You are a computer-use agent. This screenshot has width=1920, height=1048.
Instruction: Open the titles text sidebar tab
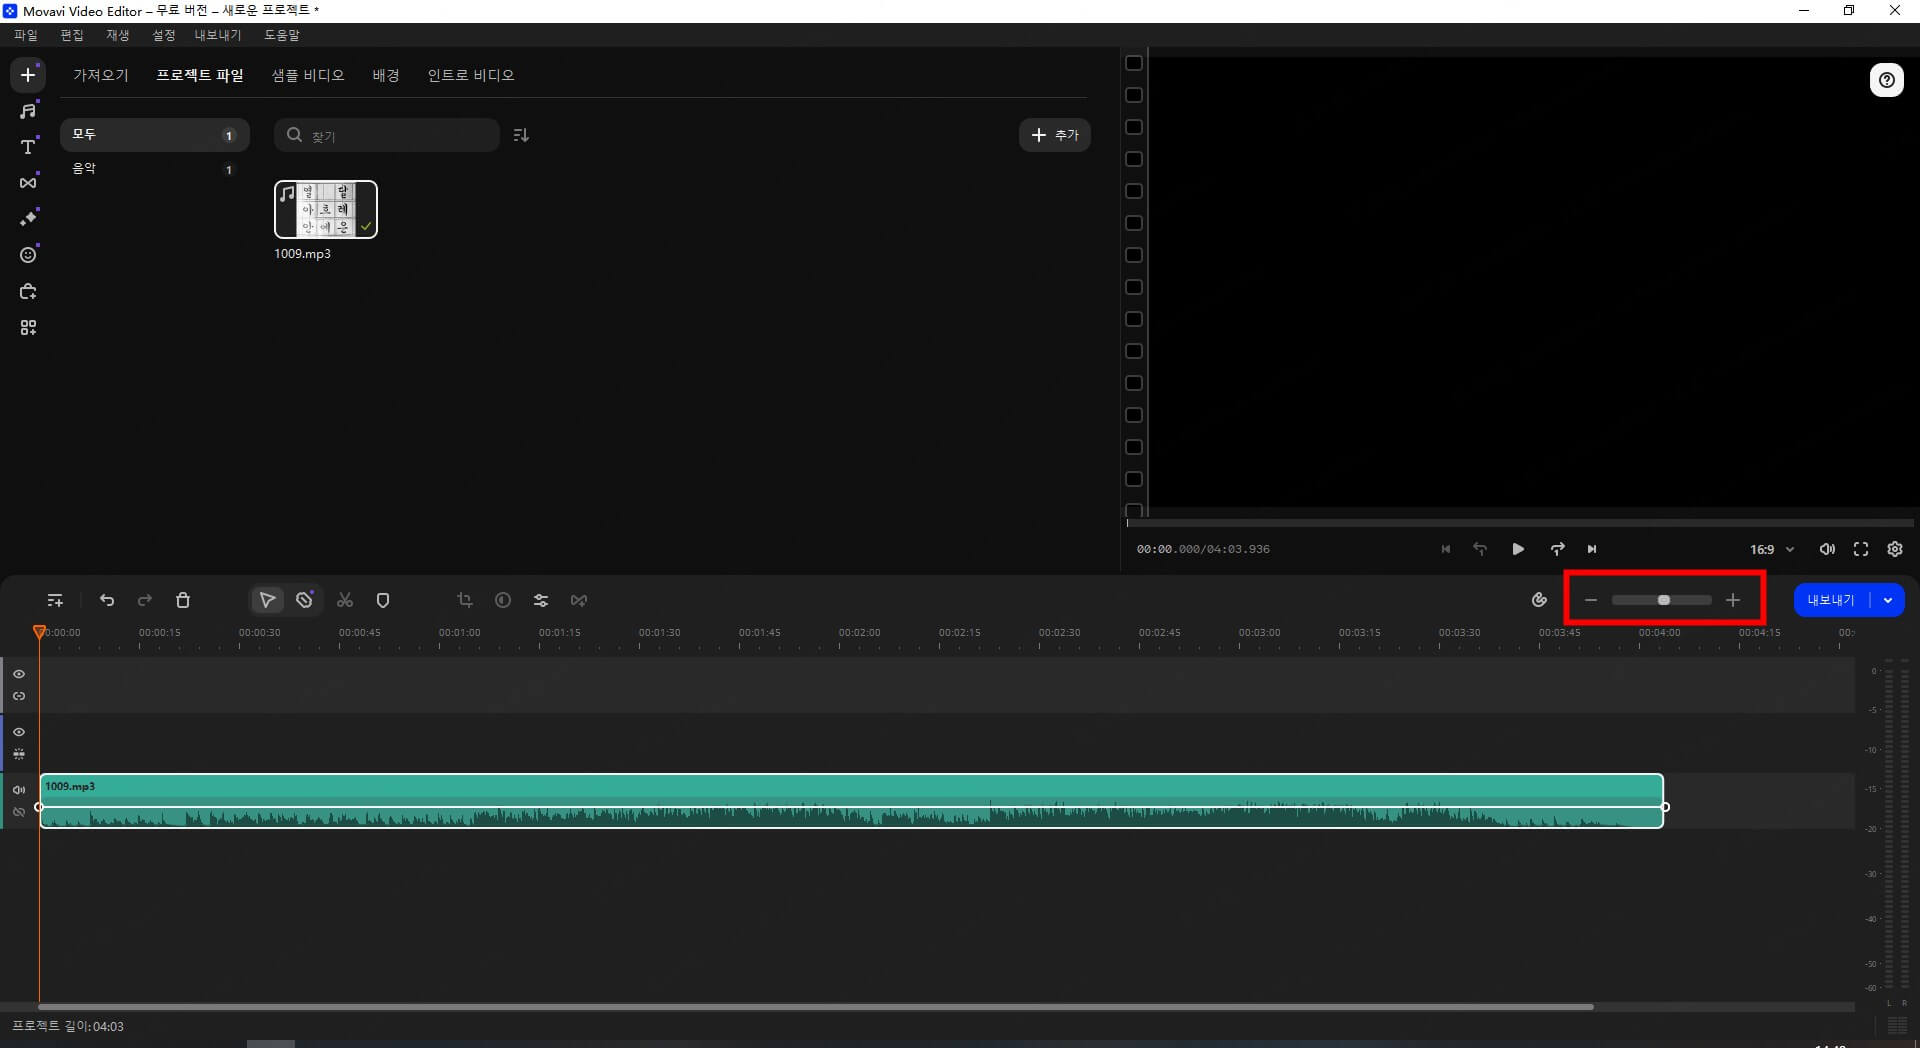click(28, 147)
